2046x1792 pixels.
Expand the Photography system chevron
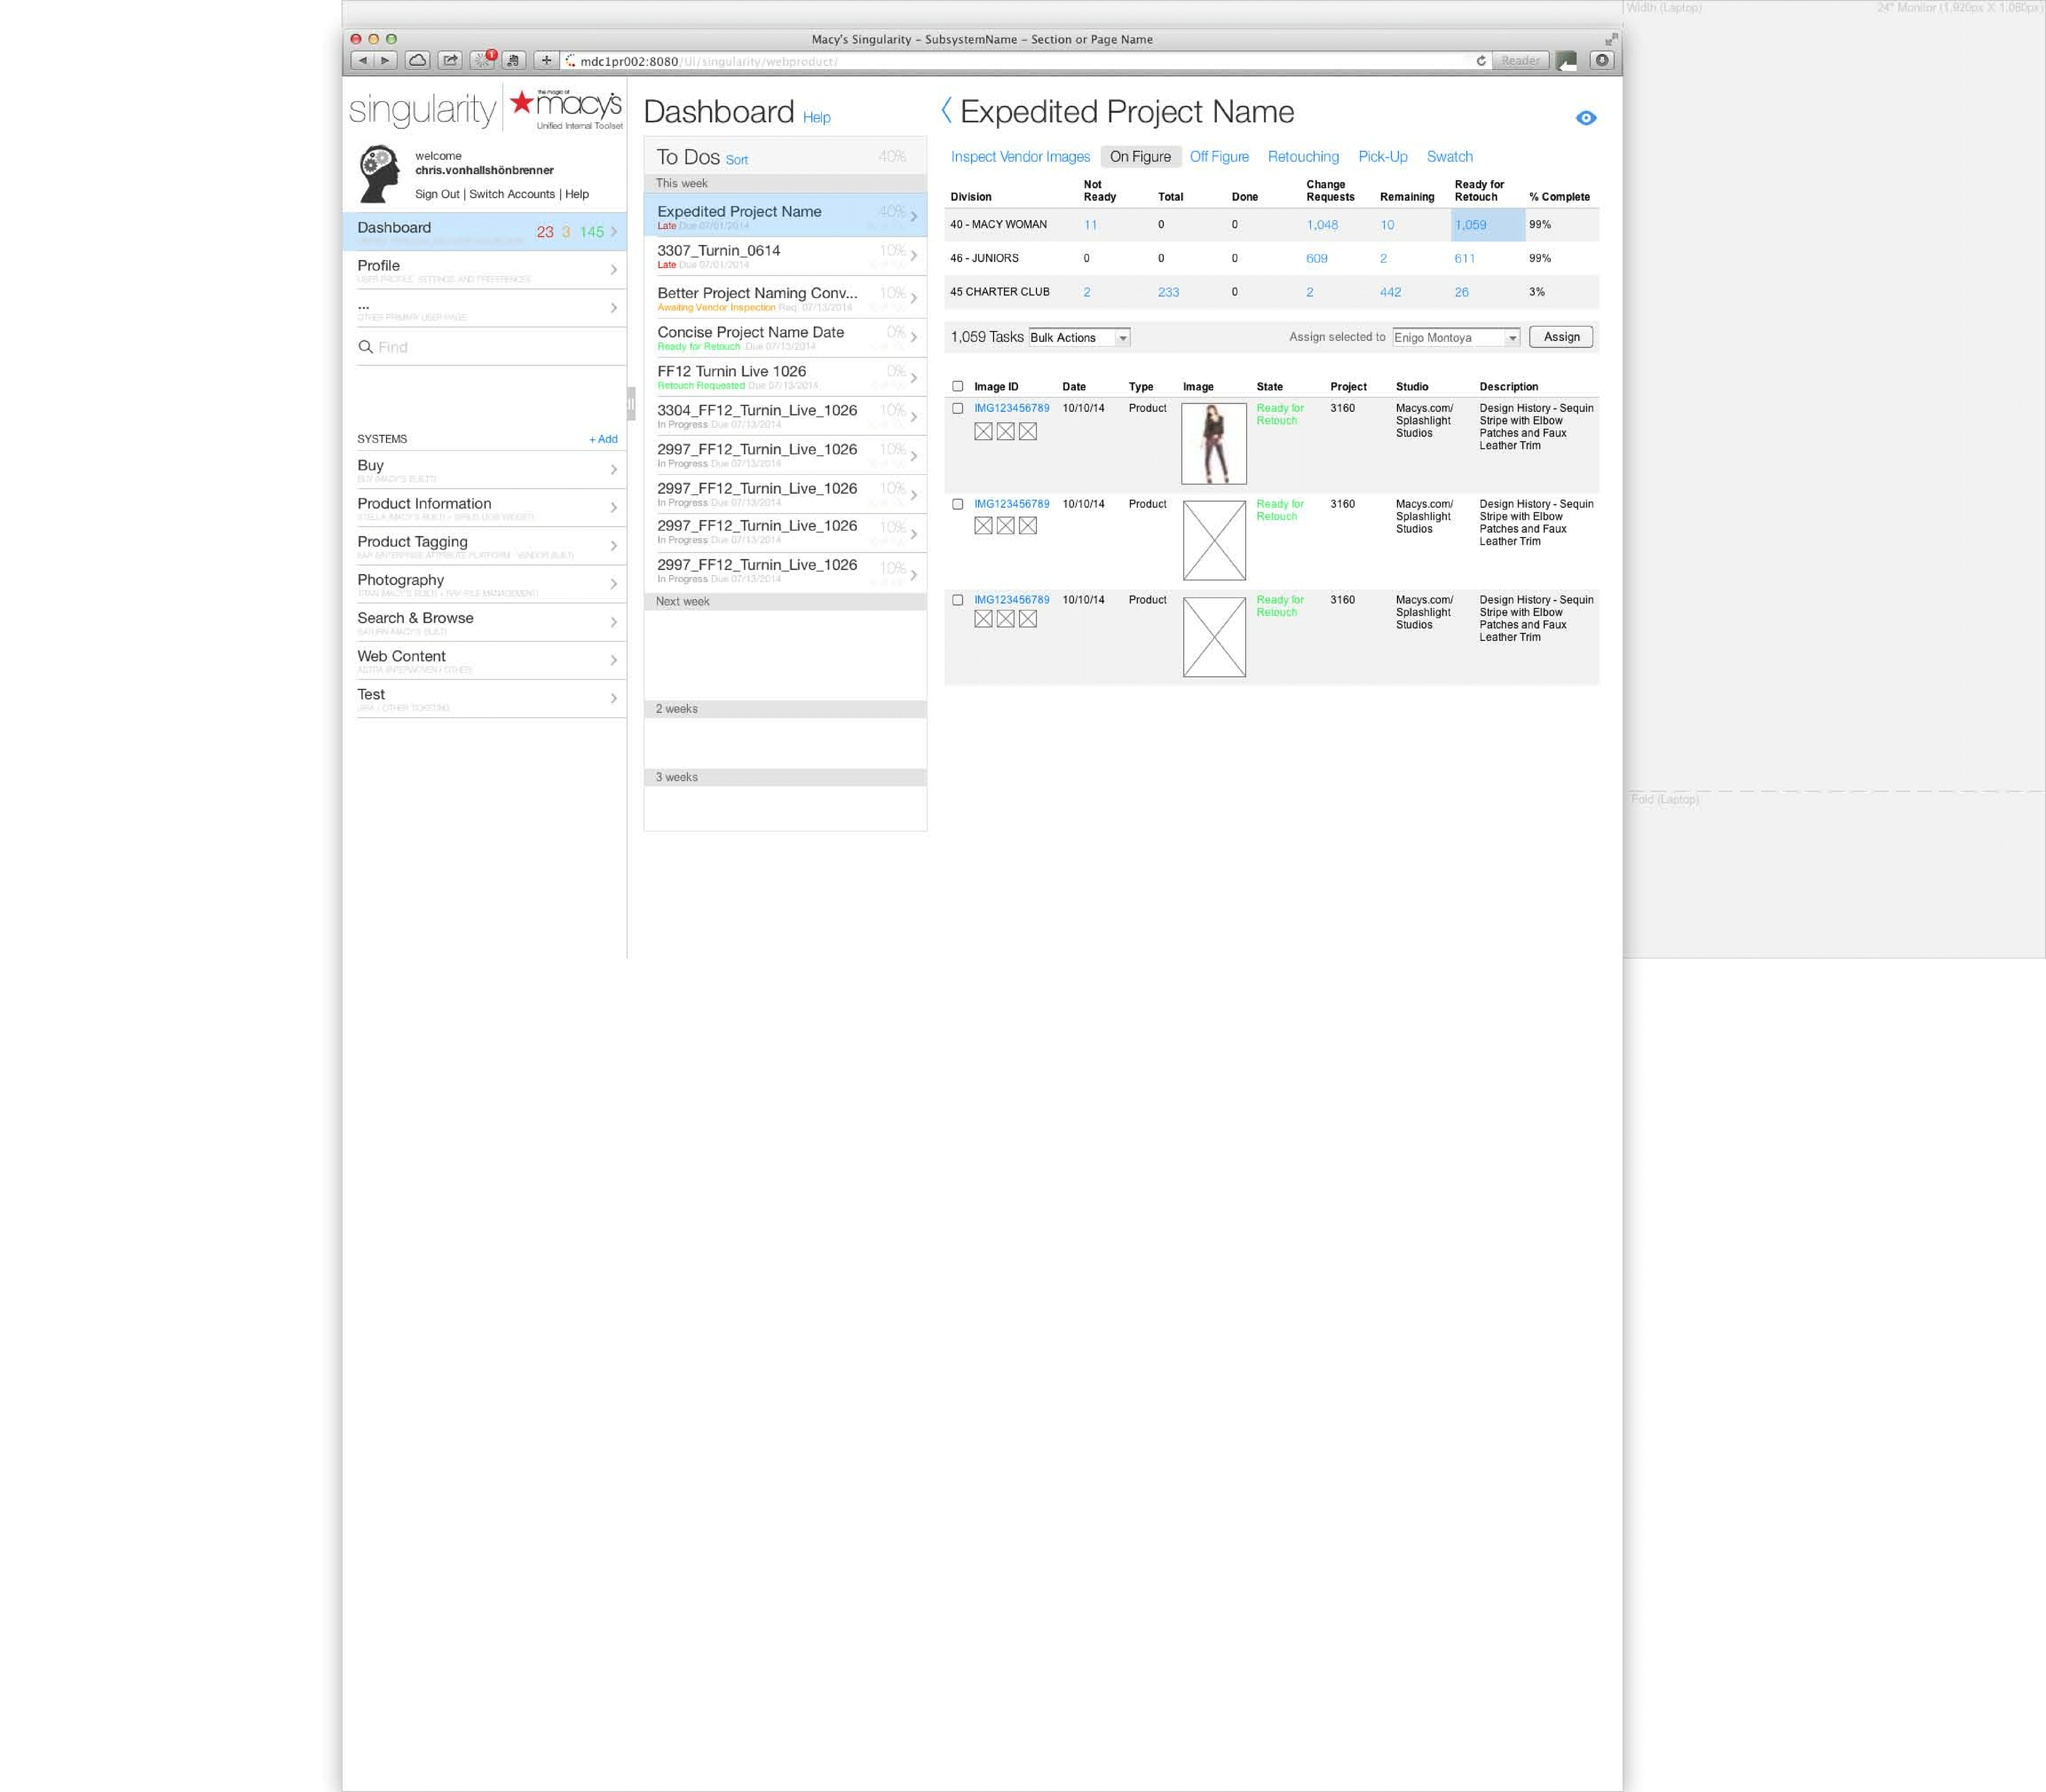click(x=613, y=584)
